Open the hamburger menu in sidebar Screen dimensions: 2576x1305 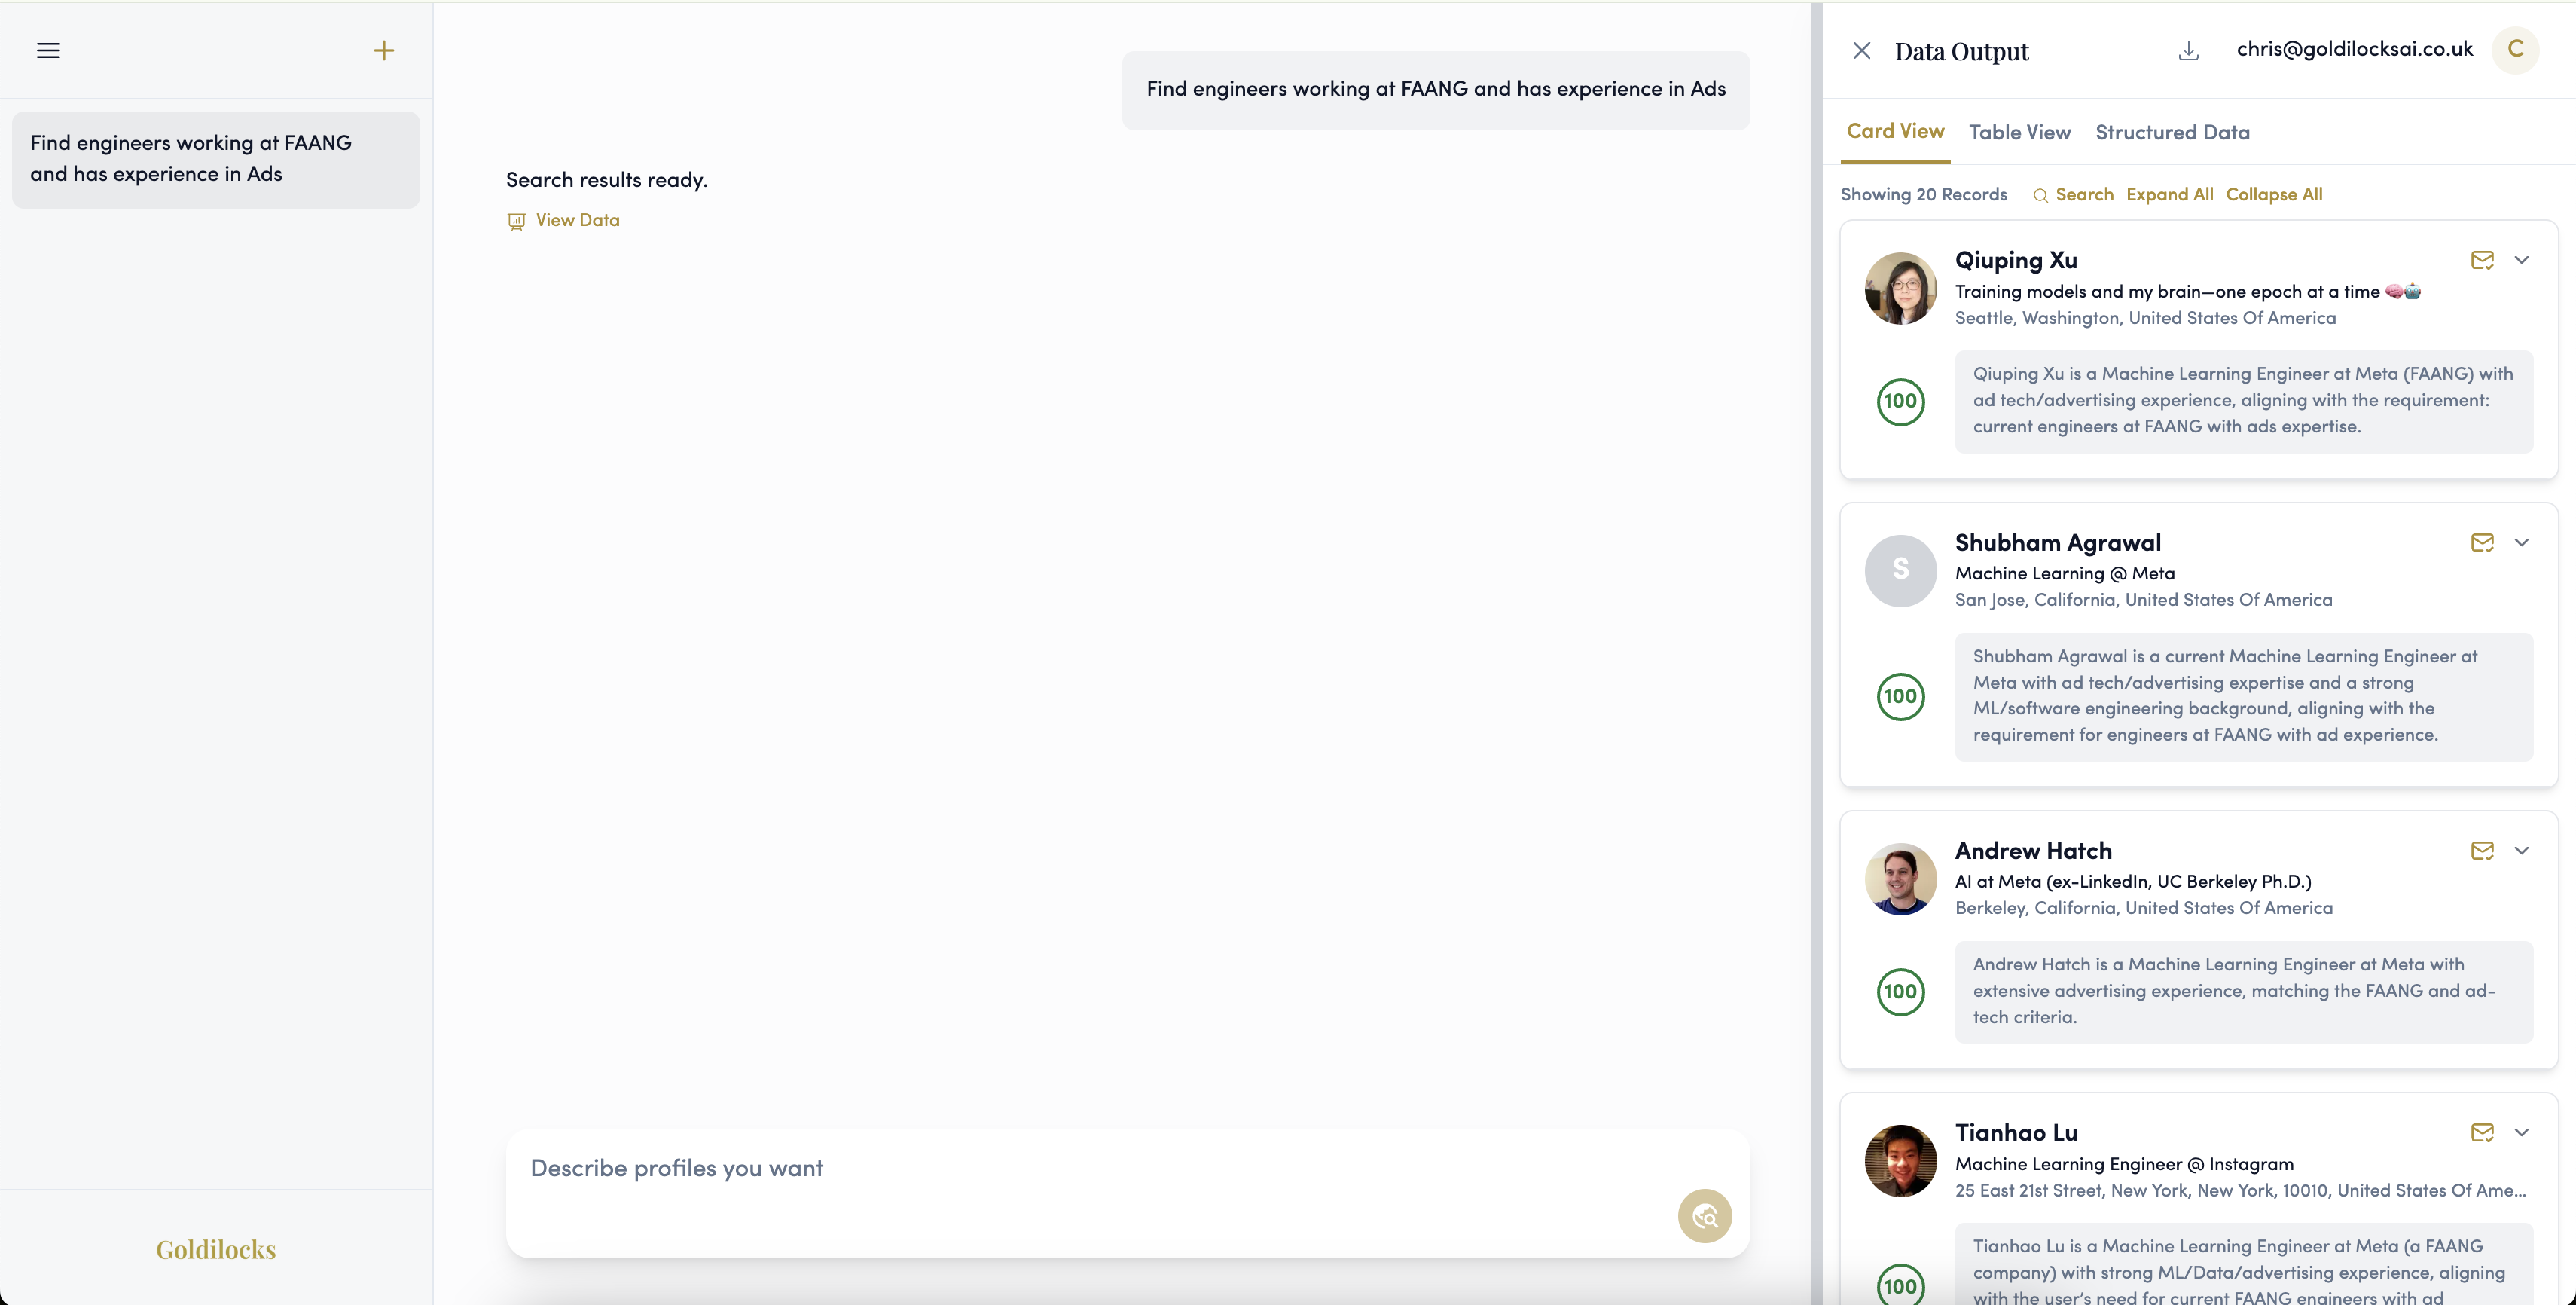[48, 50]
